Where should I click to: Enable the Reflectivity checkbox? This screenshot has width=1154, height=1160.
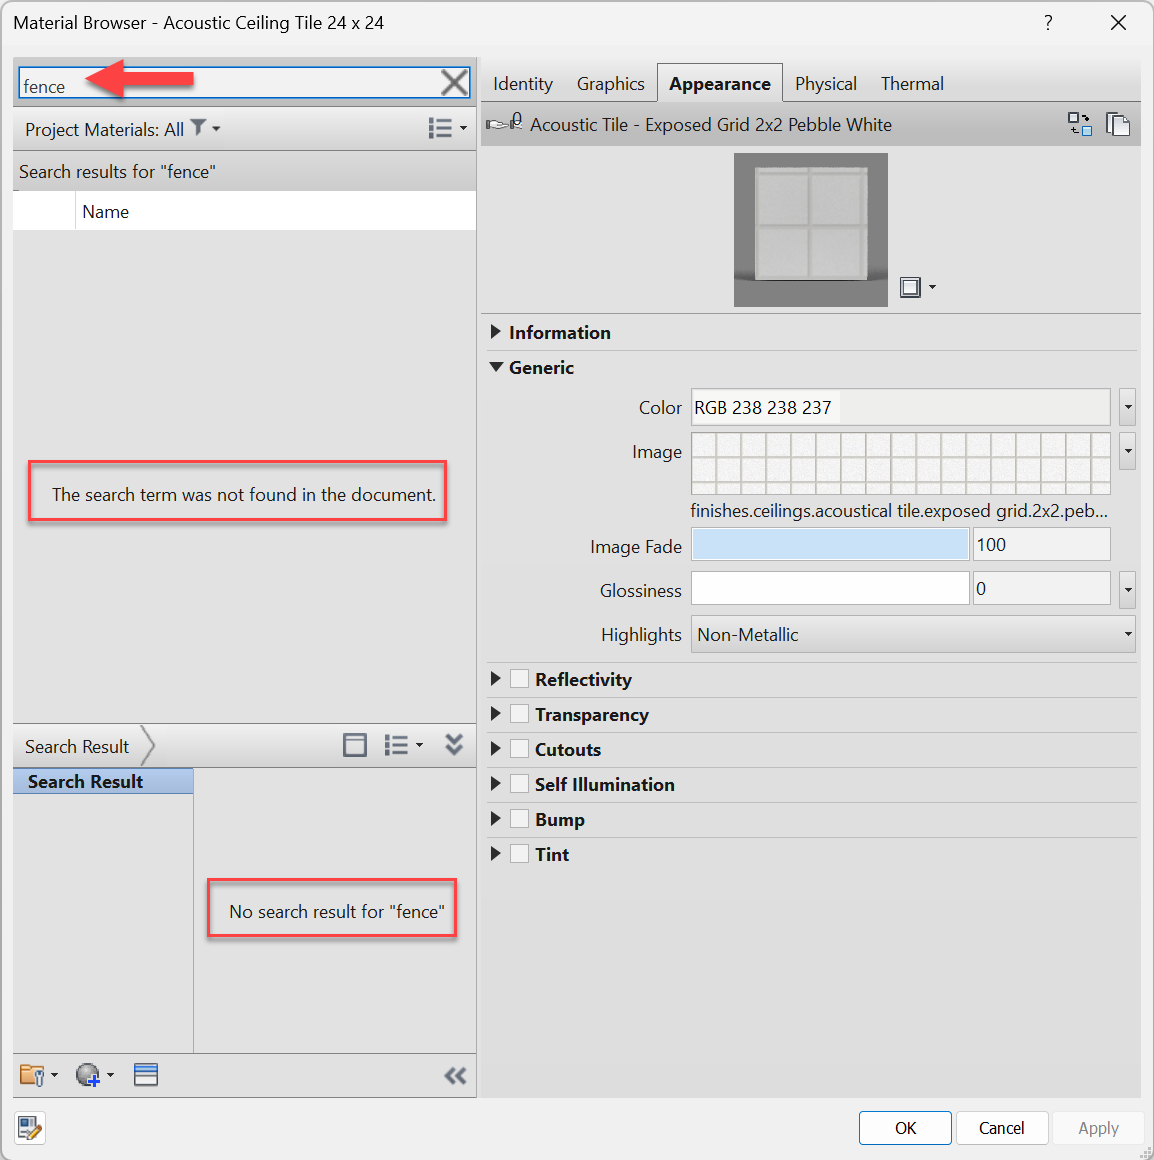519,679
